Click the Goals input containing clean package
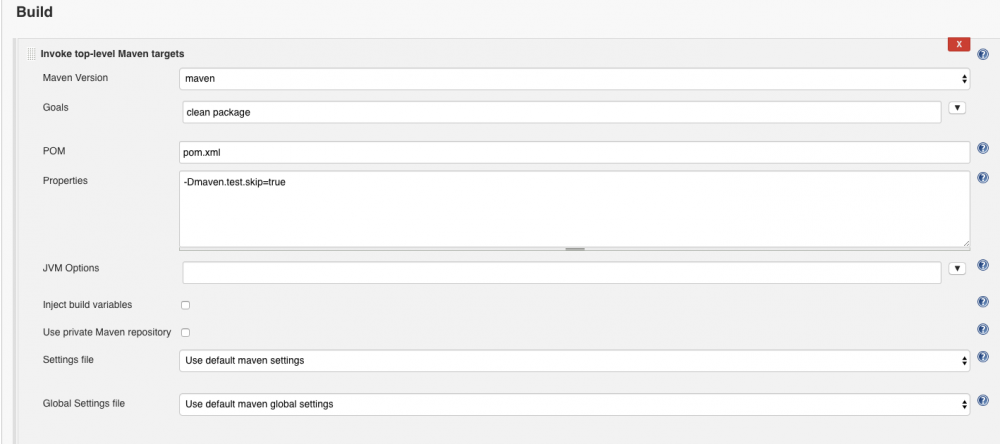 point(561,112)
